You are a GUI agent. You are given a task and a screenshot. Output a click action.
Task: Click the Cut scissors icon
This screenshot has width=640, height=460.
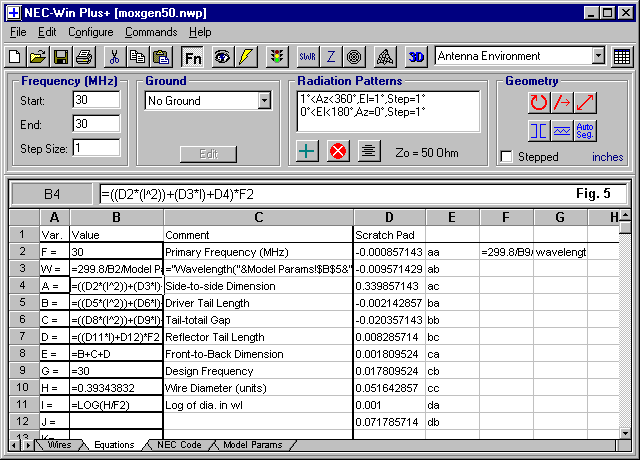pos(114,57)
